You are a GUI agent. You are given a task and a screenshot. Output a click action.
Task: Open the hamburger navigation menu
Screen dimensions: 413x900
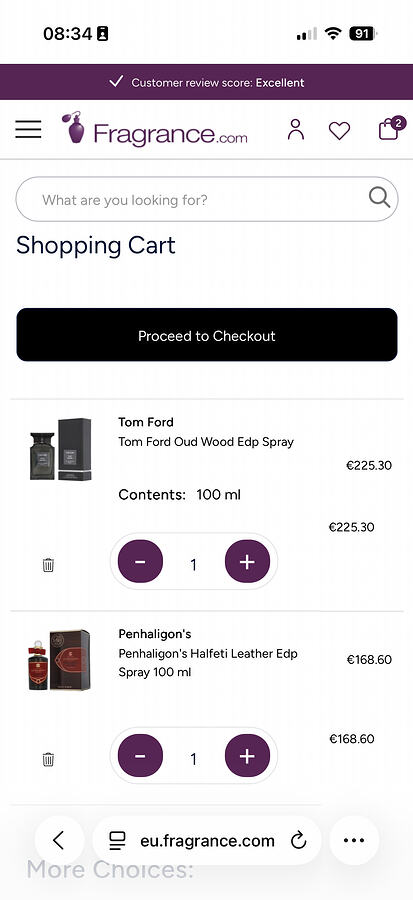[x=28, y=130]
